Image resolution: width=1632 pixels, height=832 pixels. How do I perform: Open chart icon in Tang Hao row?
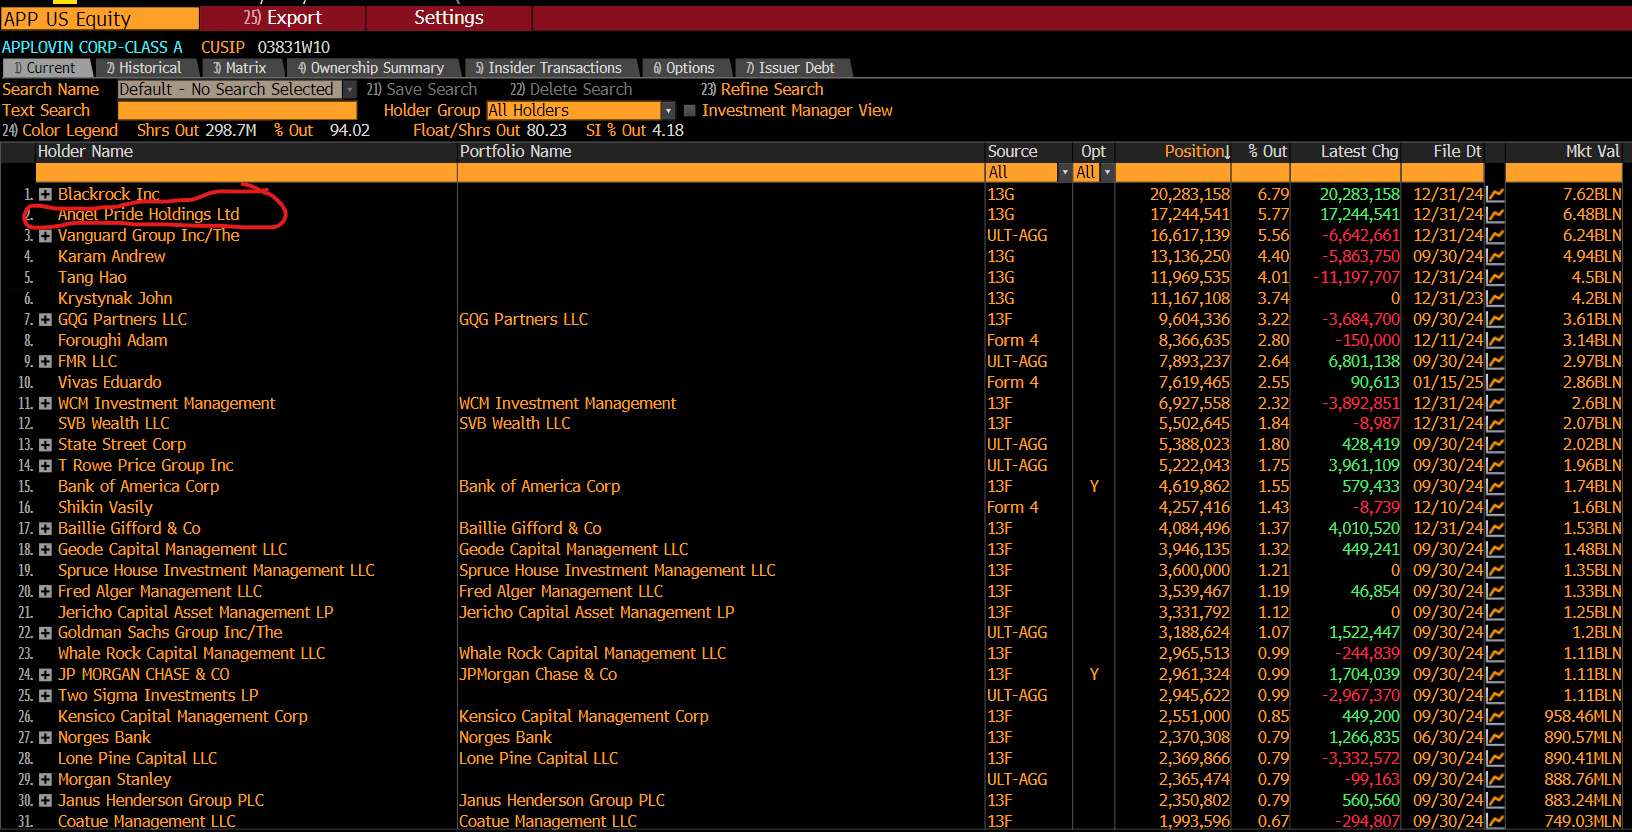1495,278
